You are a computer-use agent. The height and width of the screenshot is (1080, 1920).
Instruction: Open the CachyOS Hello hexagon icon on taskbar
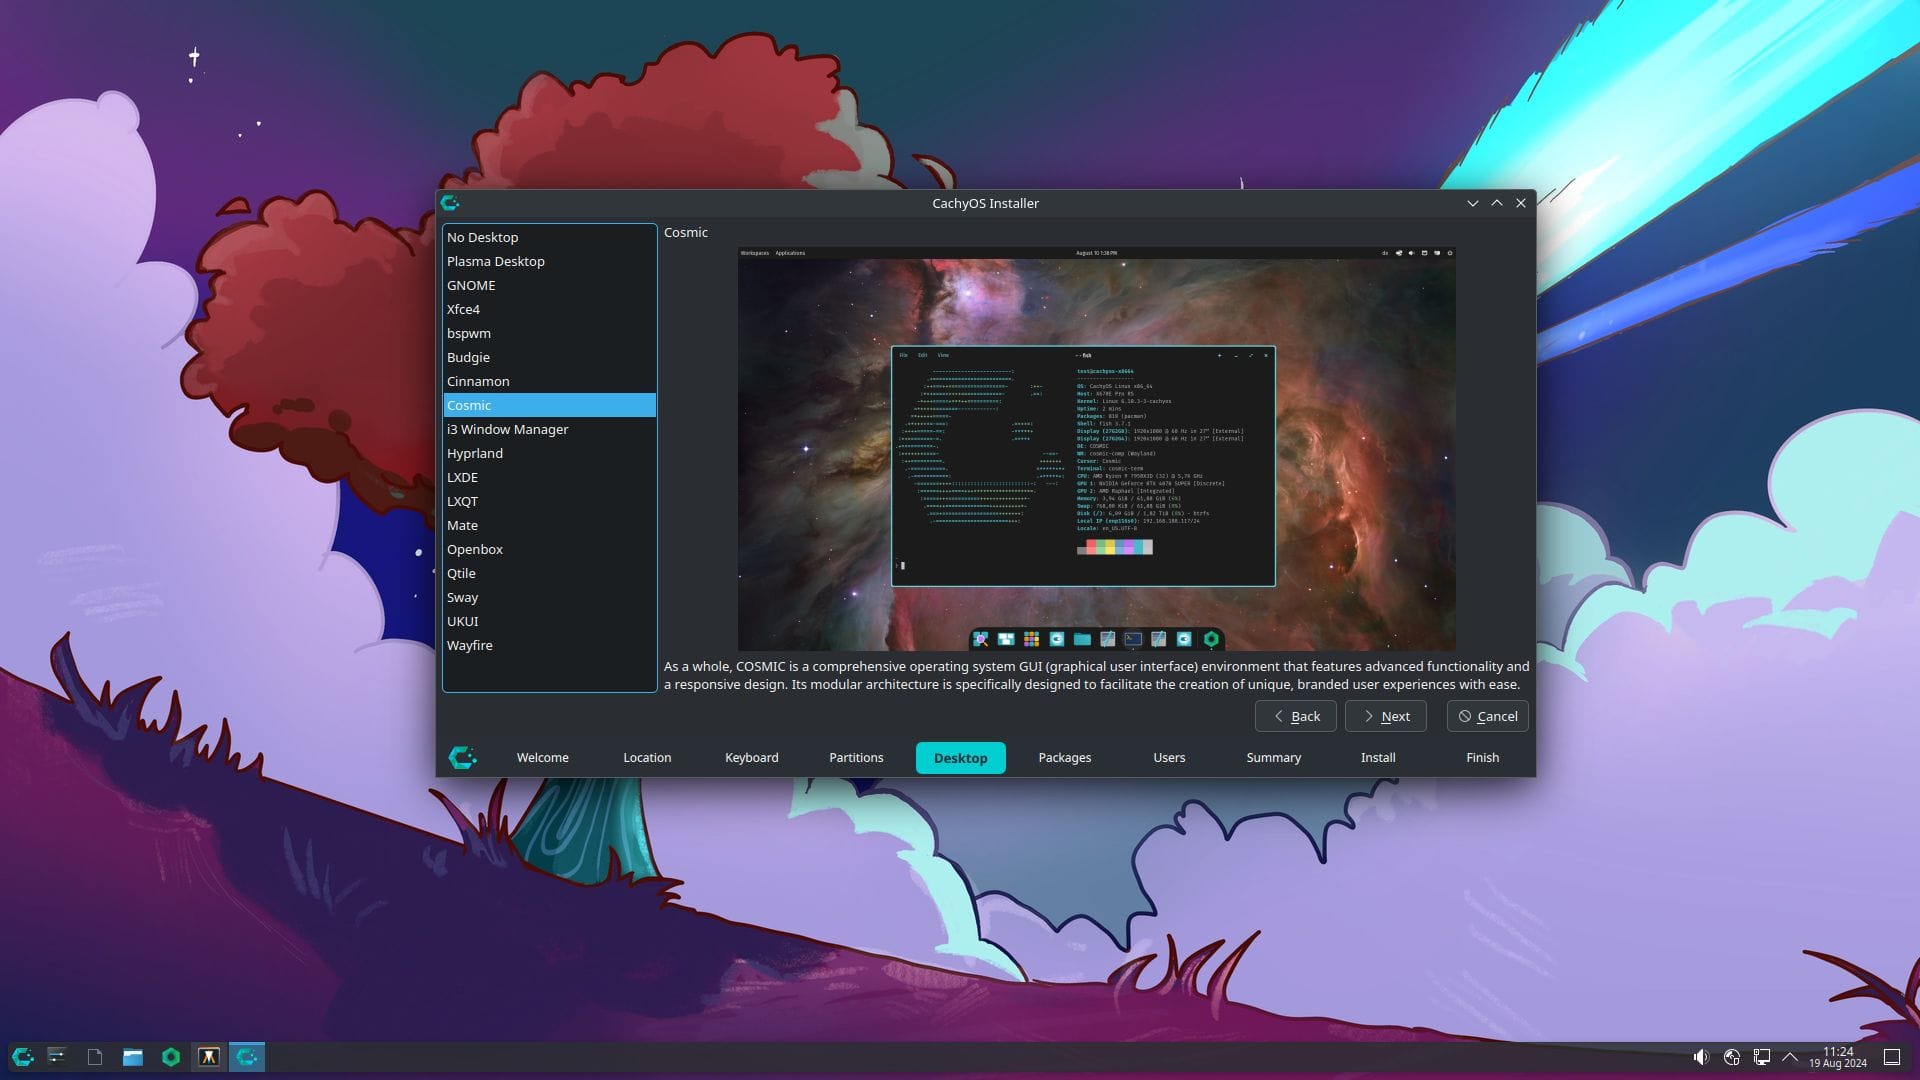(x=171, y=1057)
